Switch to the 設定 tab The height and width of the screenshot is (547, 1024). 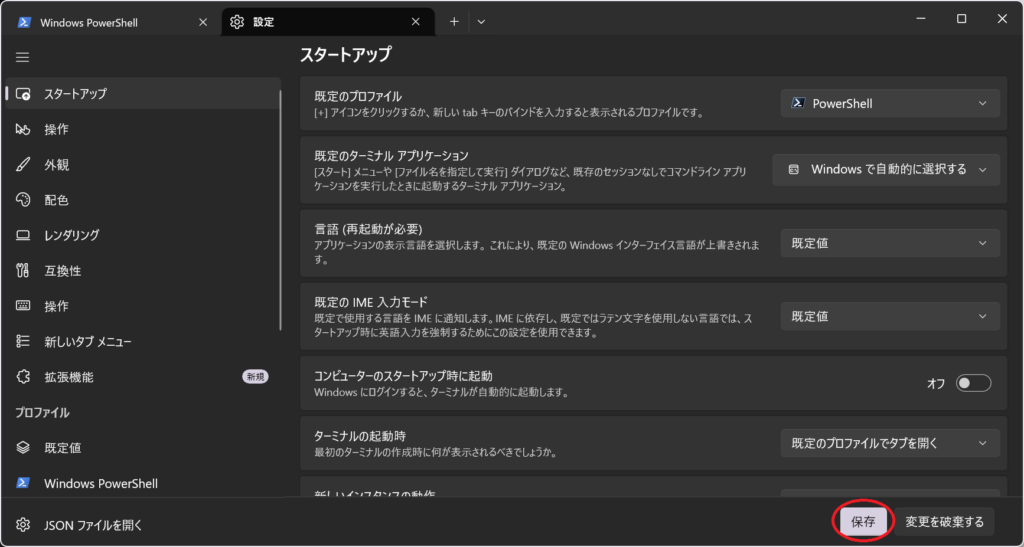pos(328,22)
